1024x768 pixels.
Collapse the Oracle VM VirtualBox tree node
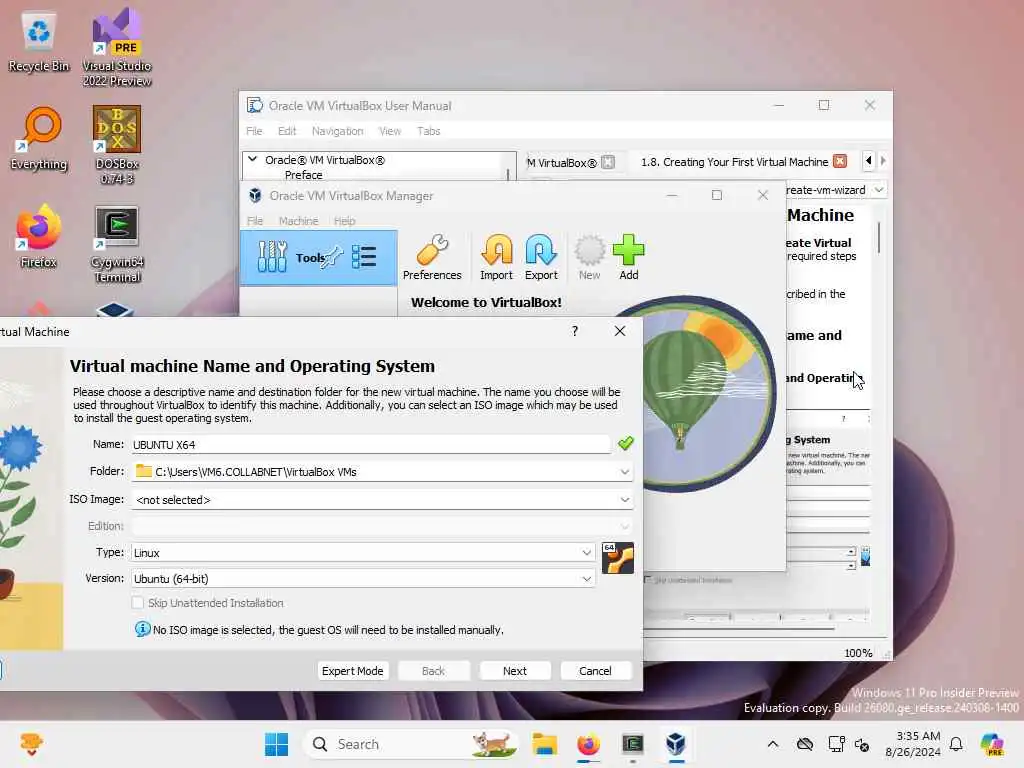[253, 159]
